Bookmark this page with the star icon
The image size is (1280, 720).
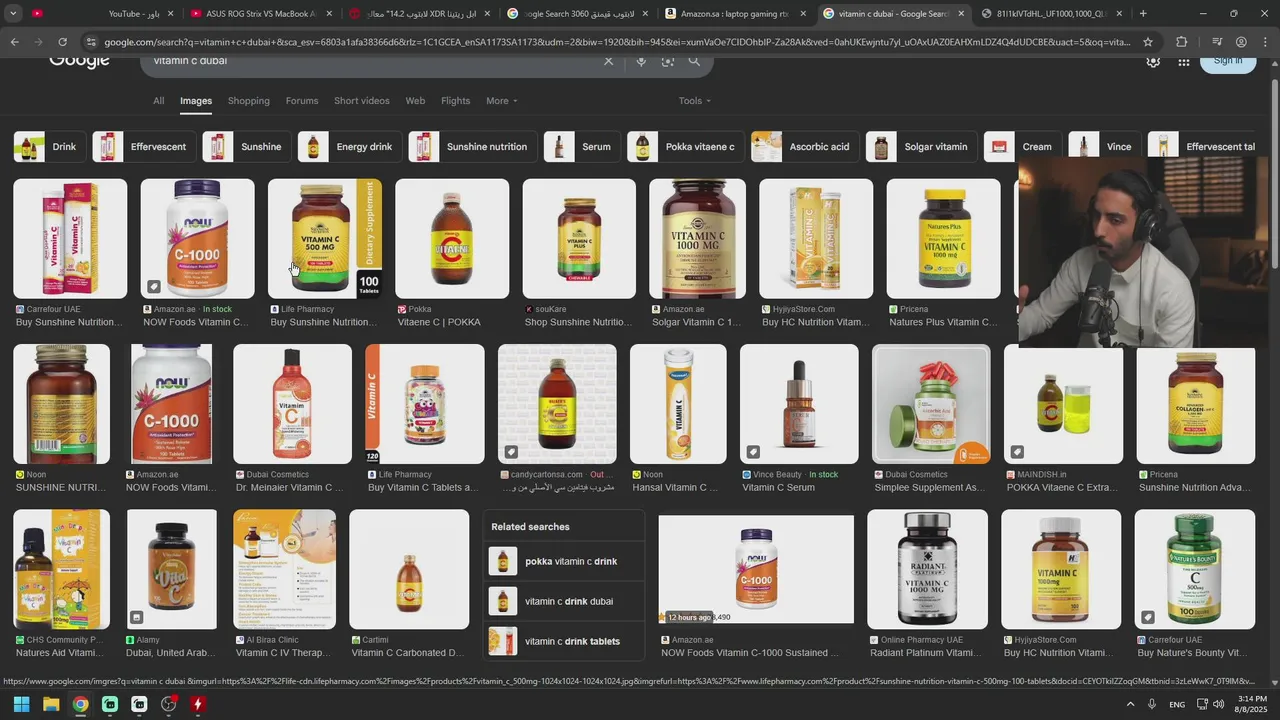(x=1148, y=42)
